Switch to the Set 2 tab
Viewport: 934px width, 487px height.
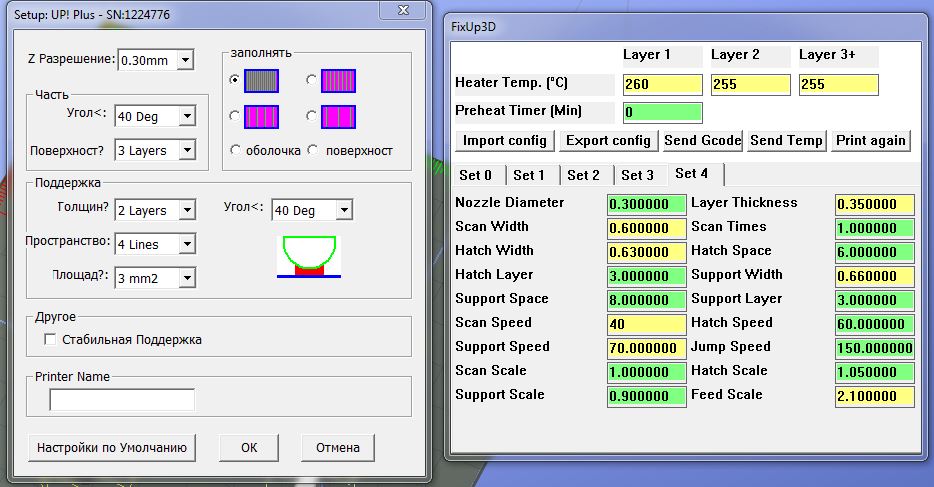[583, 175]
